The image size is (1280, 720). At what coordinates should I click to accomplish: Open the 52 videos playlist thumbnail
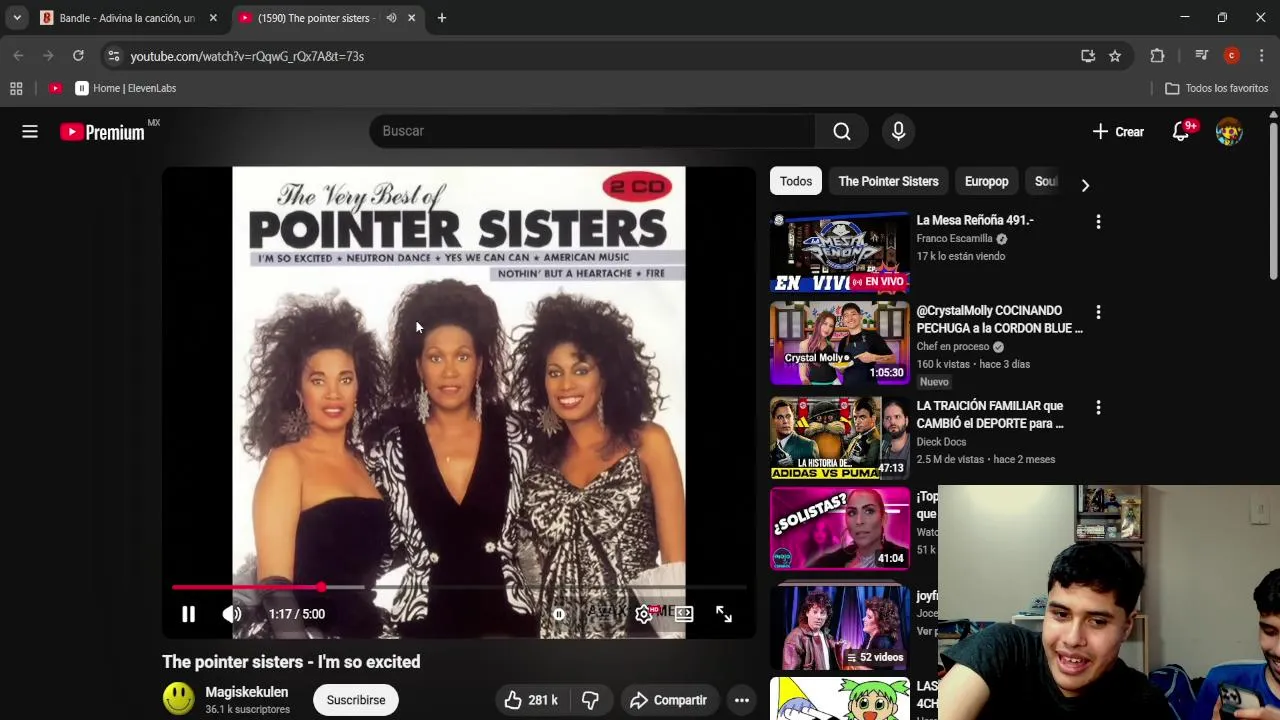click(840, 627)
